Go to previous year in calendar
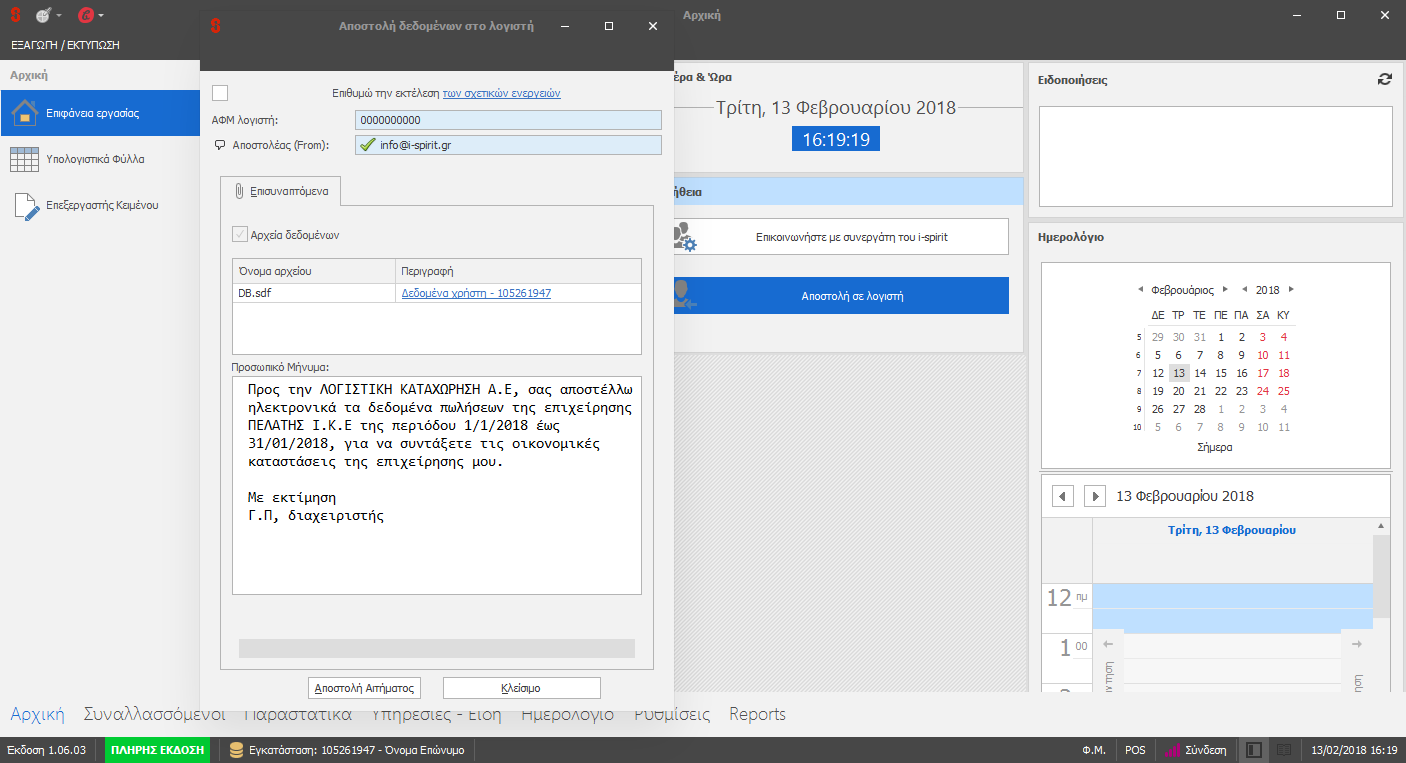The width and height of the screenshot is (1406, 763). click(1244, 290)
